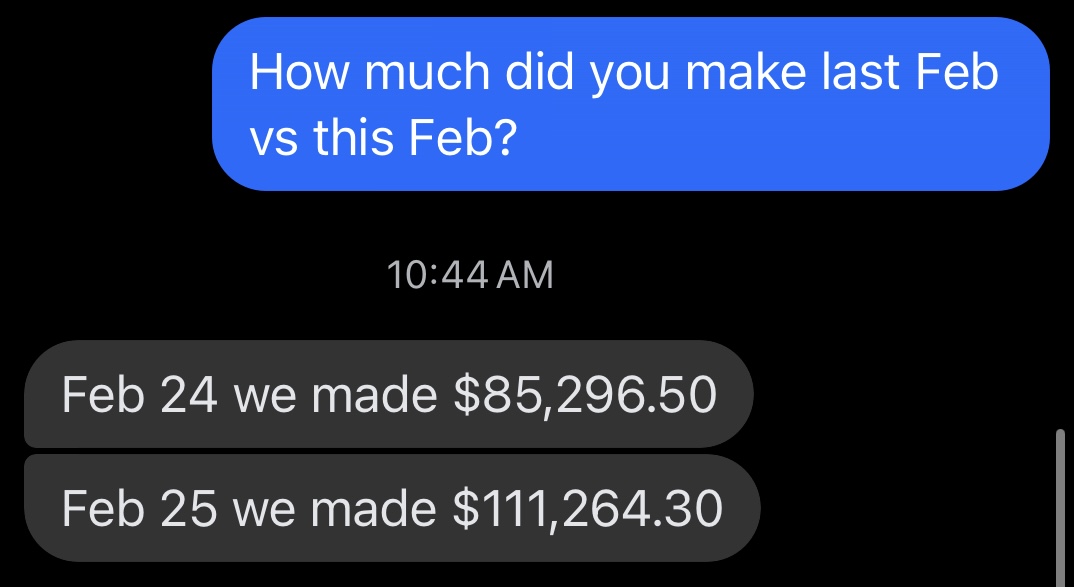Click the $111,264.30 amount
The height and width of the screenshot is (587, 1074).
(588, 510)
